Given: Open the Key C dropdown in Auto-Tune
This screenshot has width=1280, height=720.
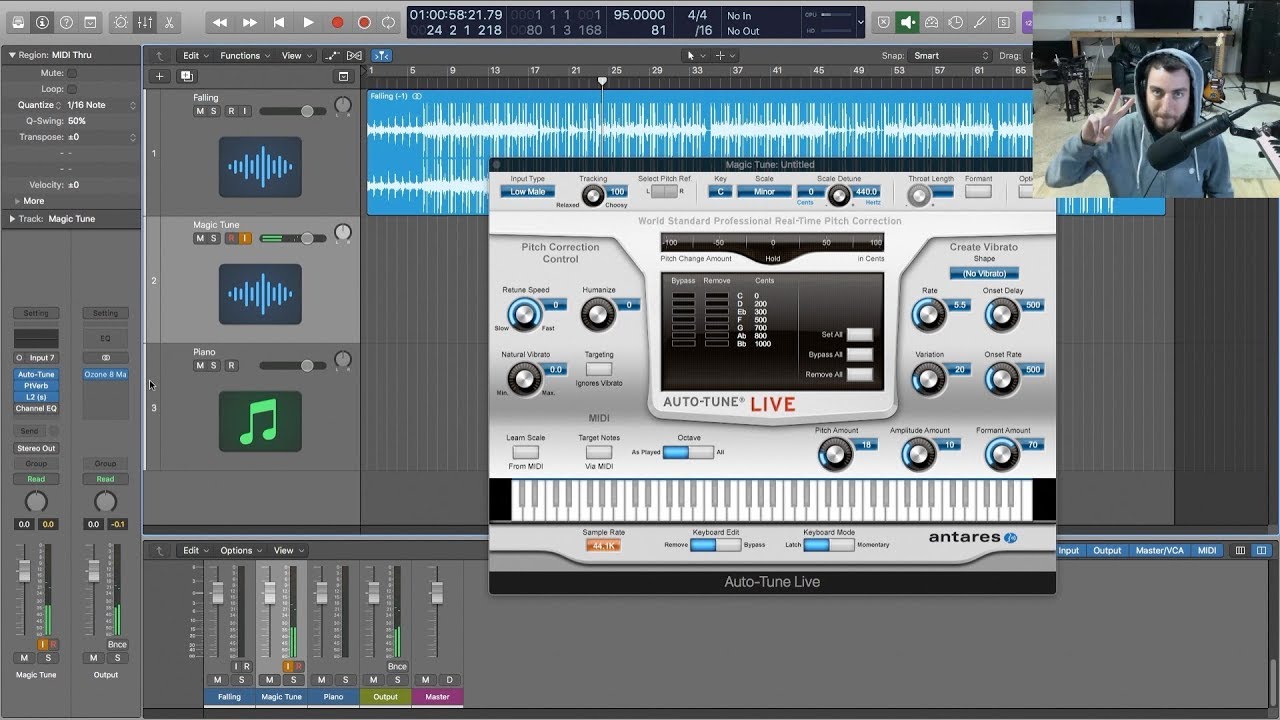Looking at the screenshot, I should pyautogui.click(x=719, y=191).
